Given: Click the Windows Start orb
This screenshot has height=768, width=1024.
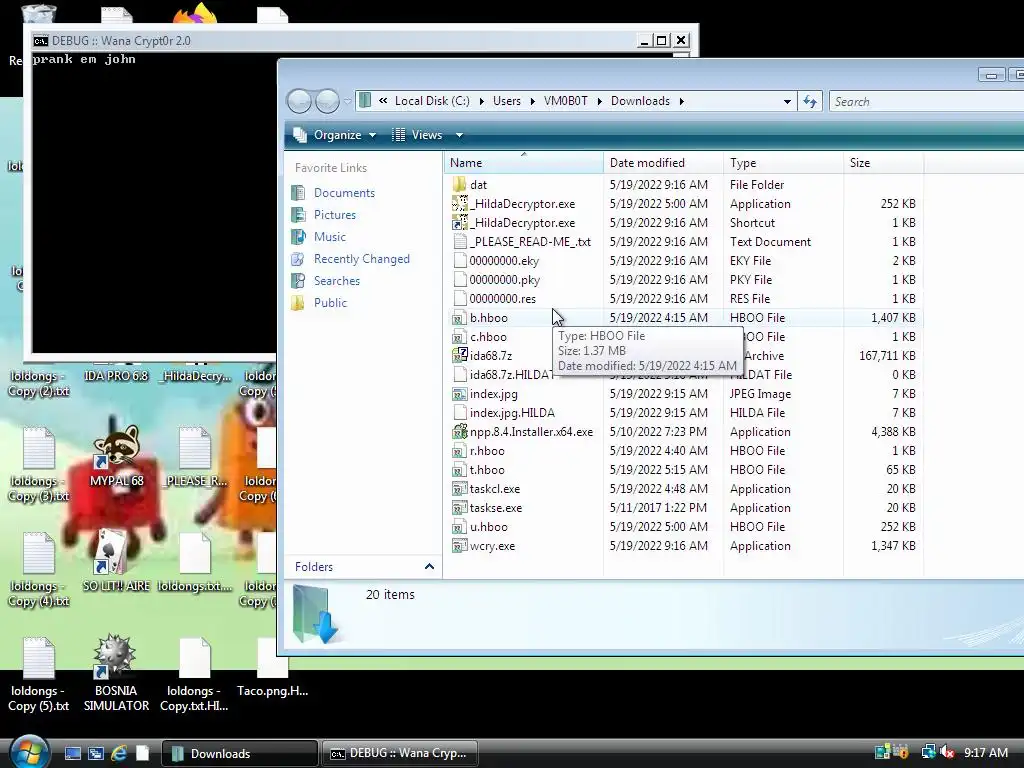Looking at the screenshot, I should tap(29, 752).
